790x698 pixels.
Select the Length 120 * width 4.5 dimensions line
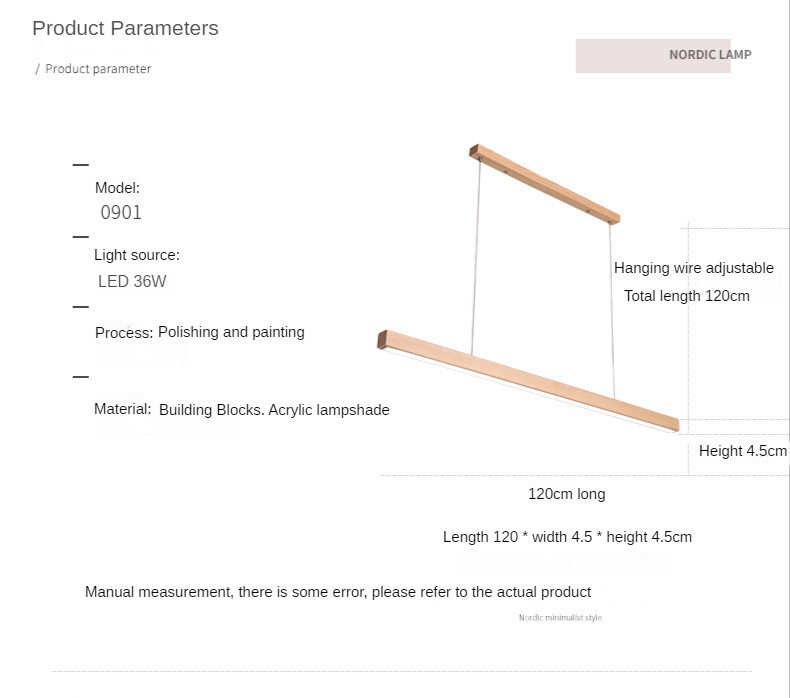567,537
